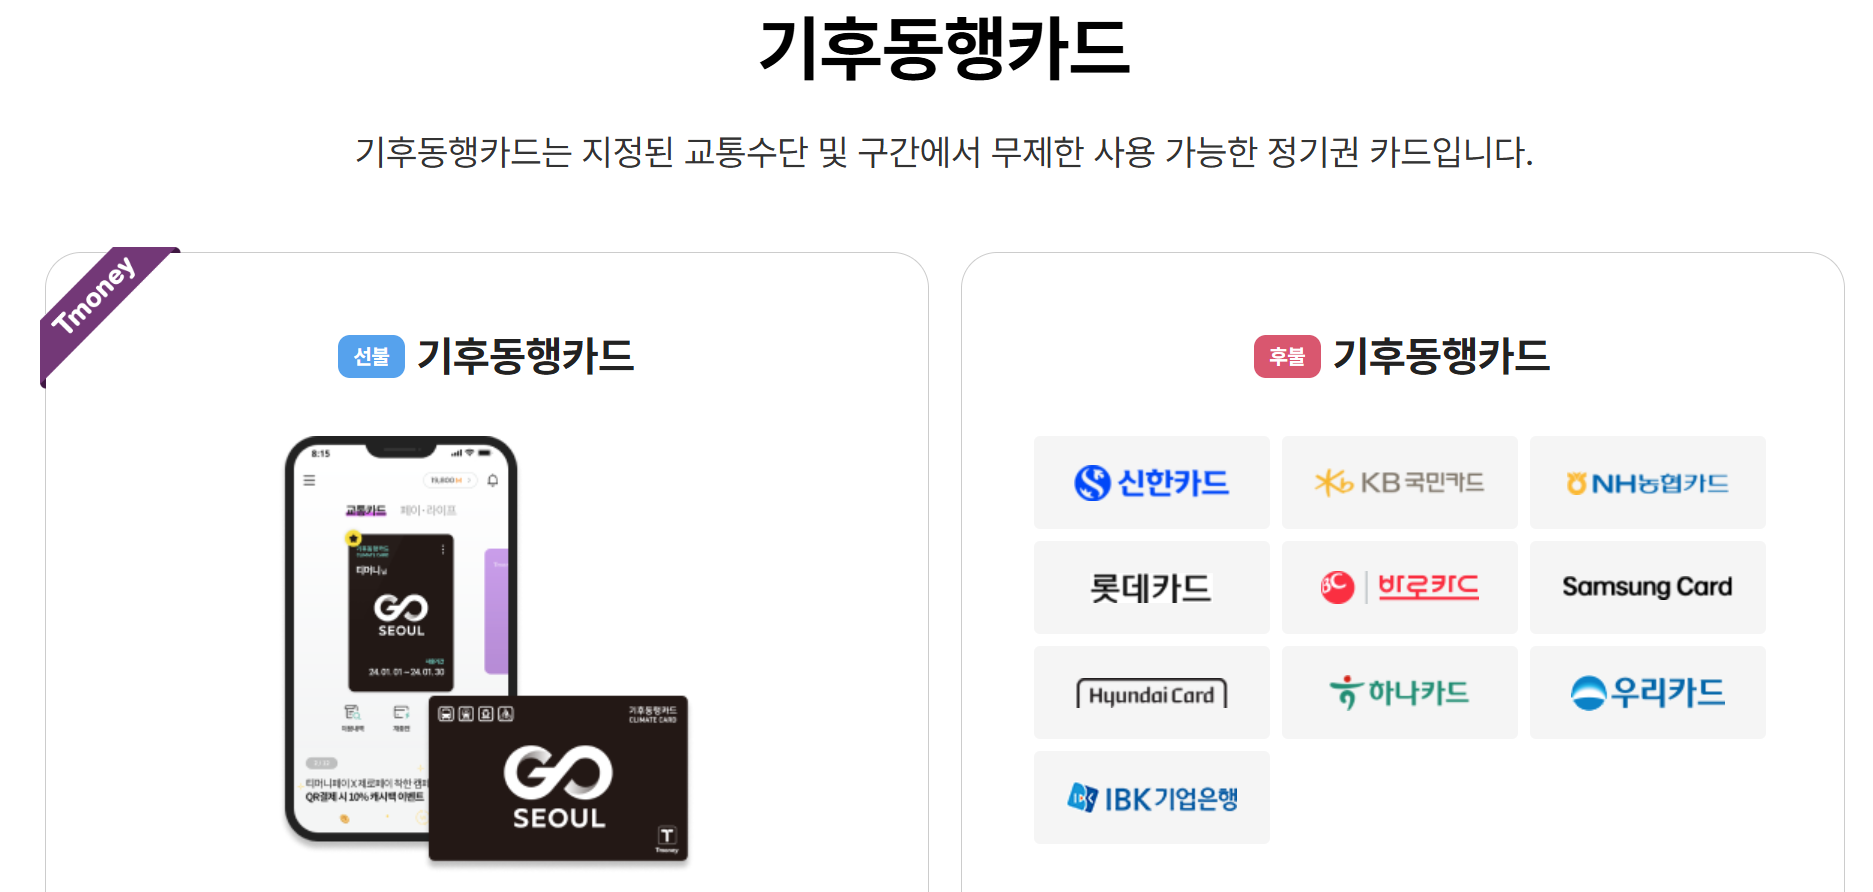
Task: Click the blue 선불 badge
Action: tap(371, 356)
